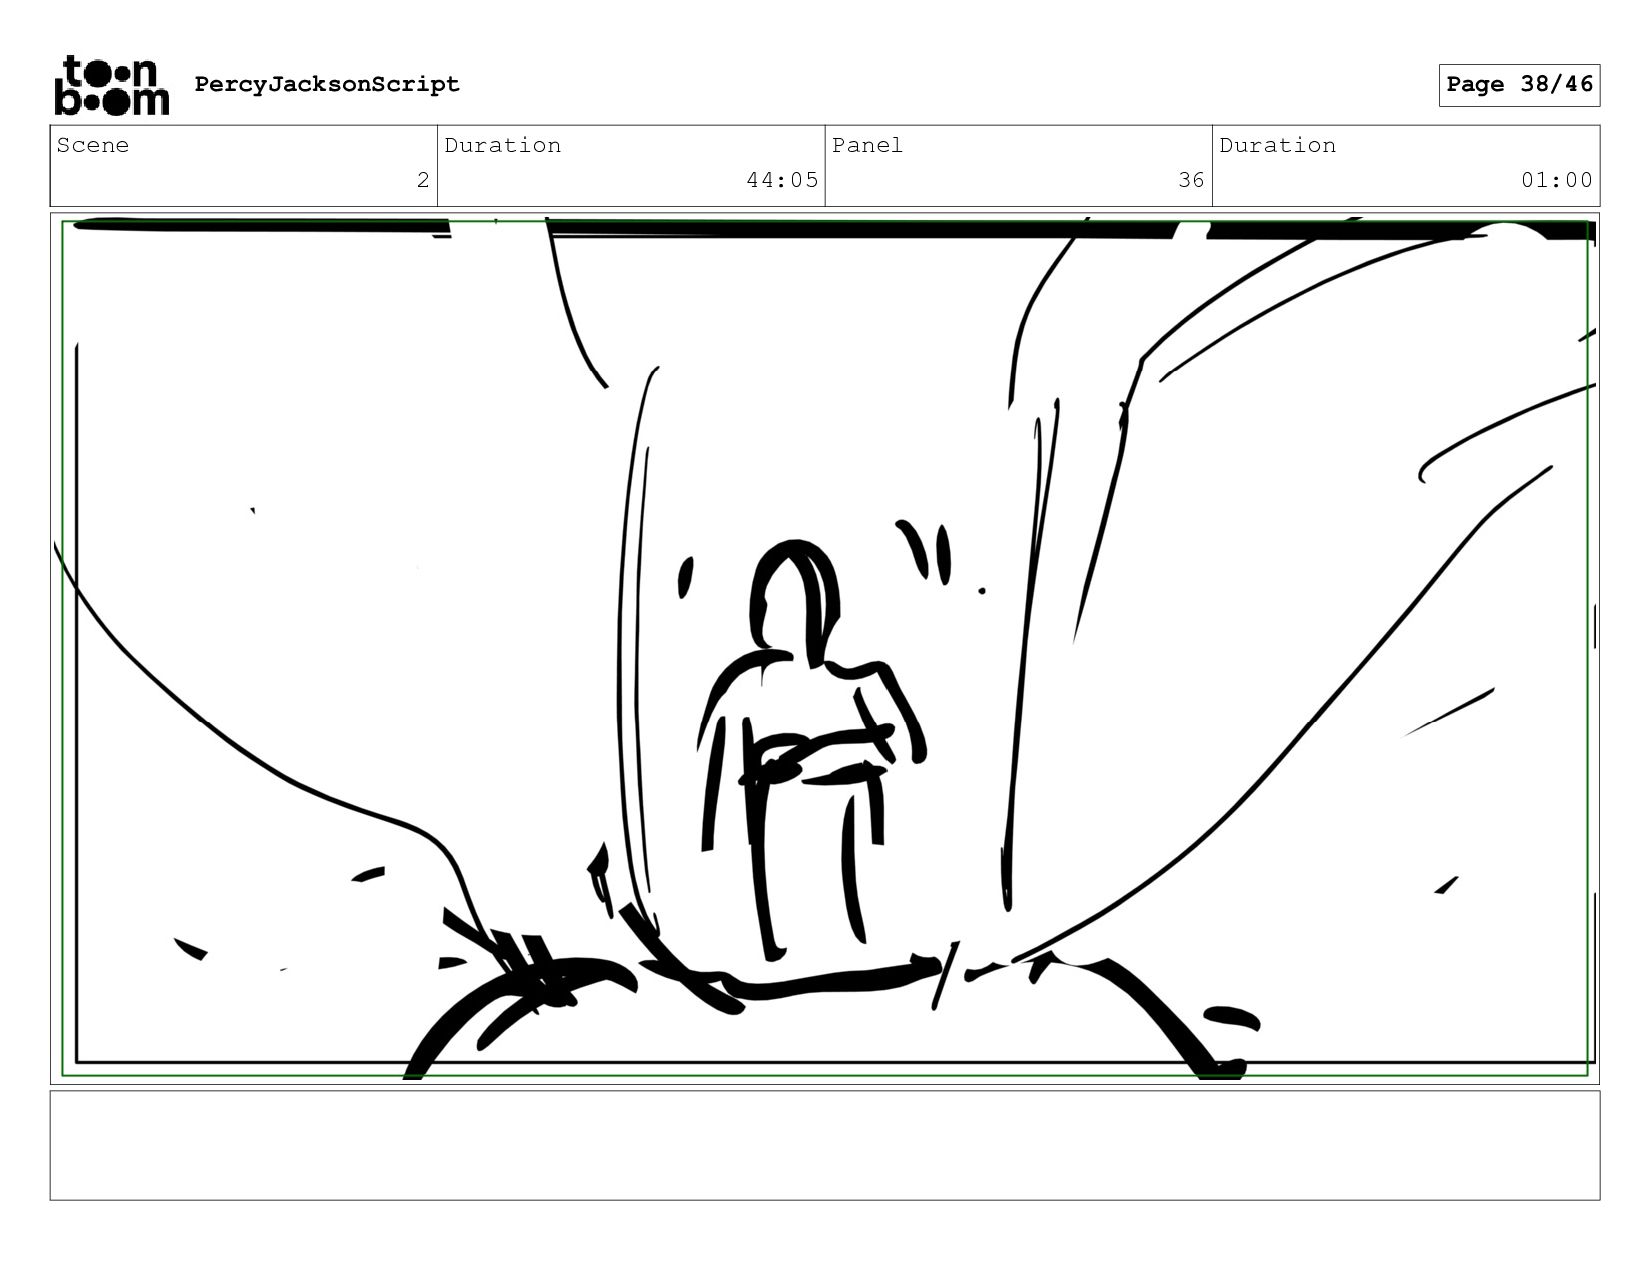Click the Panel number 36
Screen dimensions: 1650x1275
point(1191,180)
